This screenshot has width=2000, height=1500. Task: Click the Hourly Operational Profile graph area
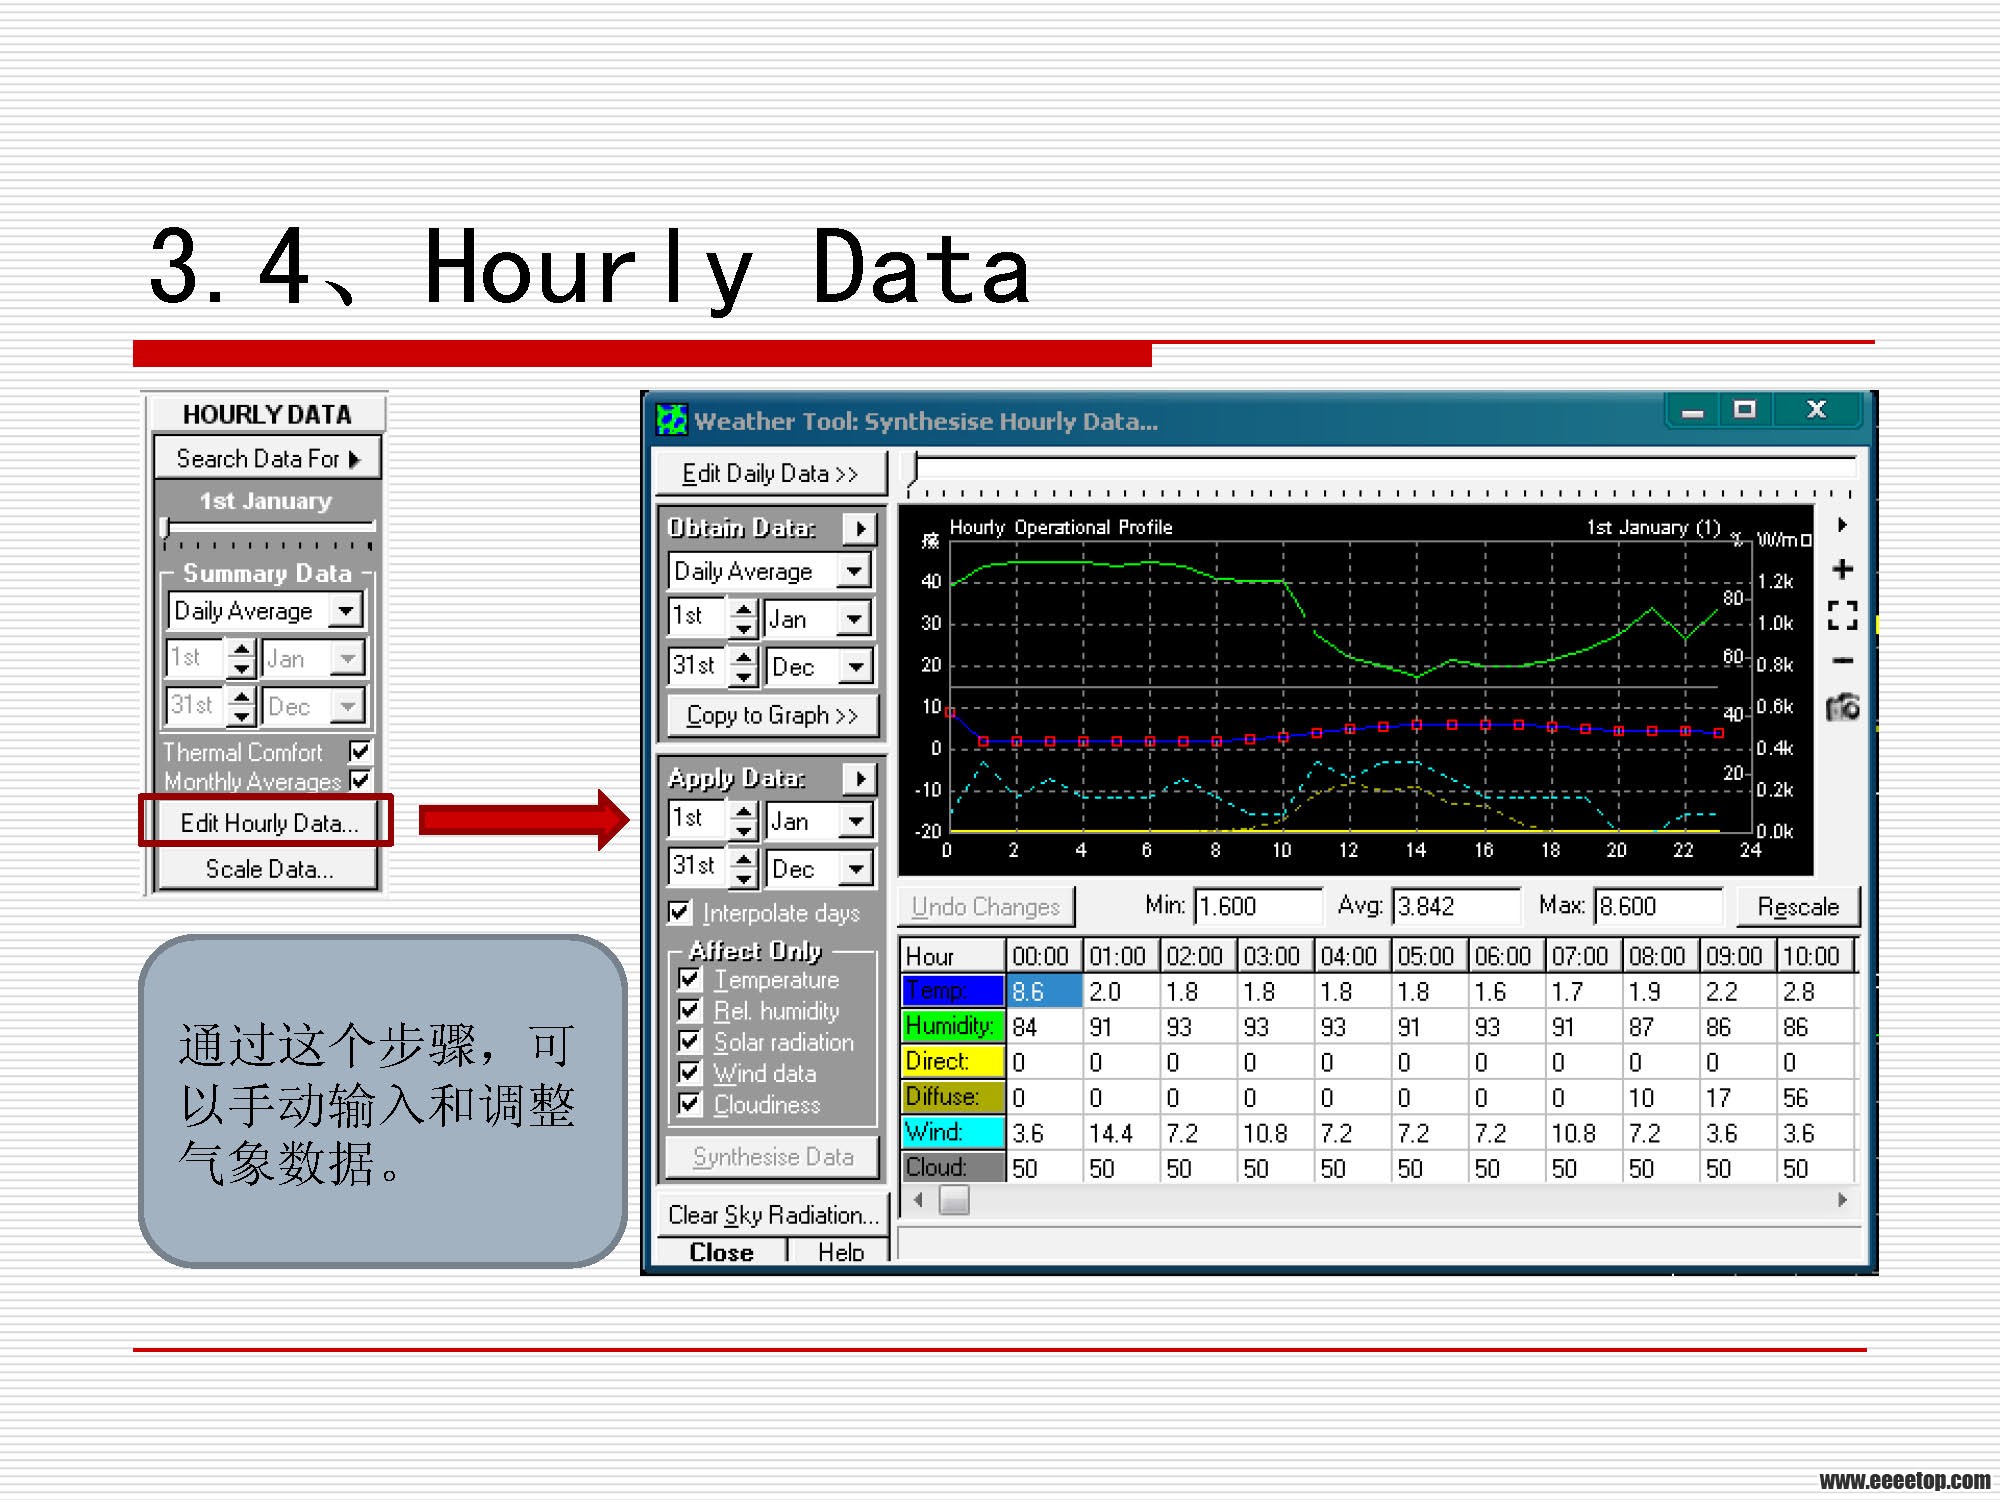(1355, 690)
